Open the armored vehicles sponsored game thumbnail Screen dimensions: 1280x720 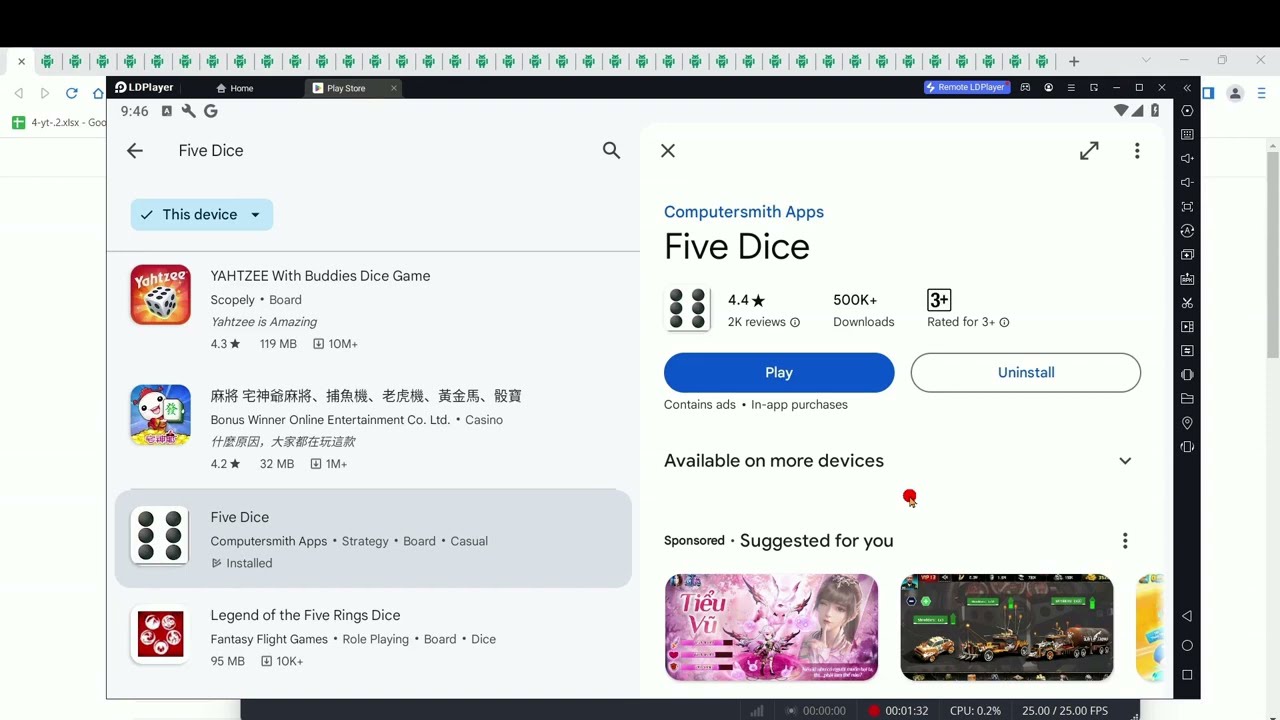(1007, 627)
